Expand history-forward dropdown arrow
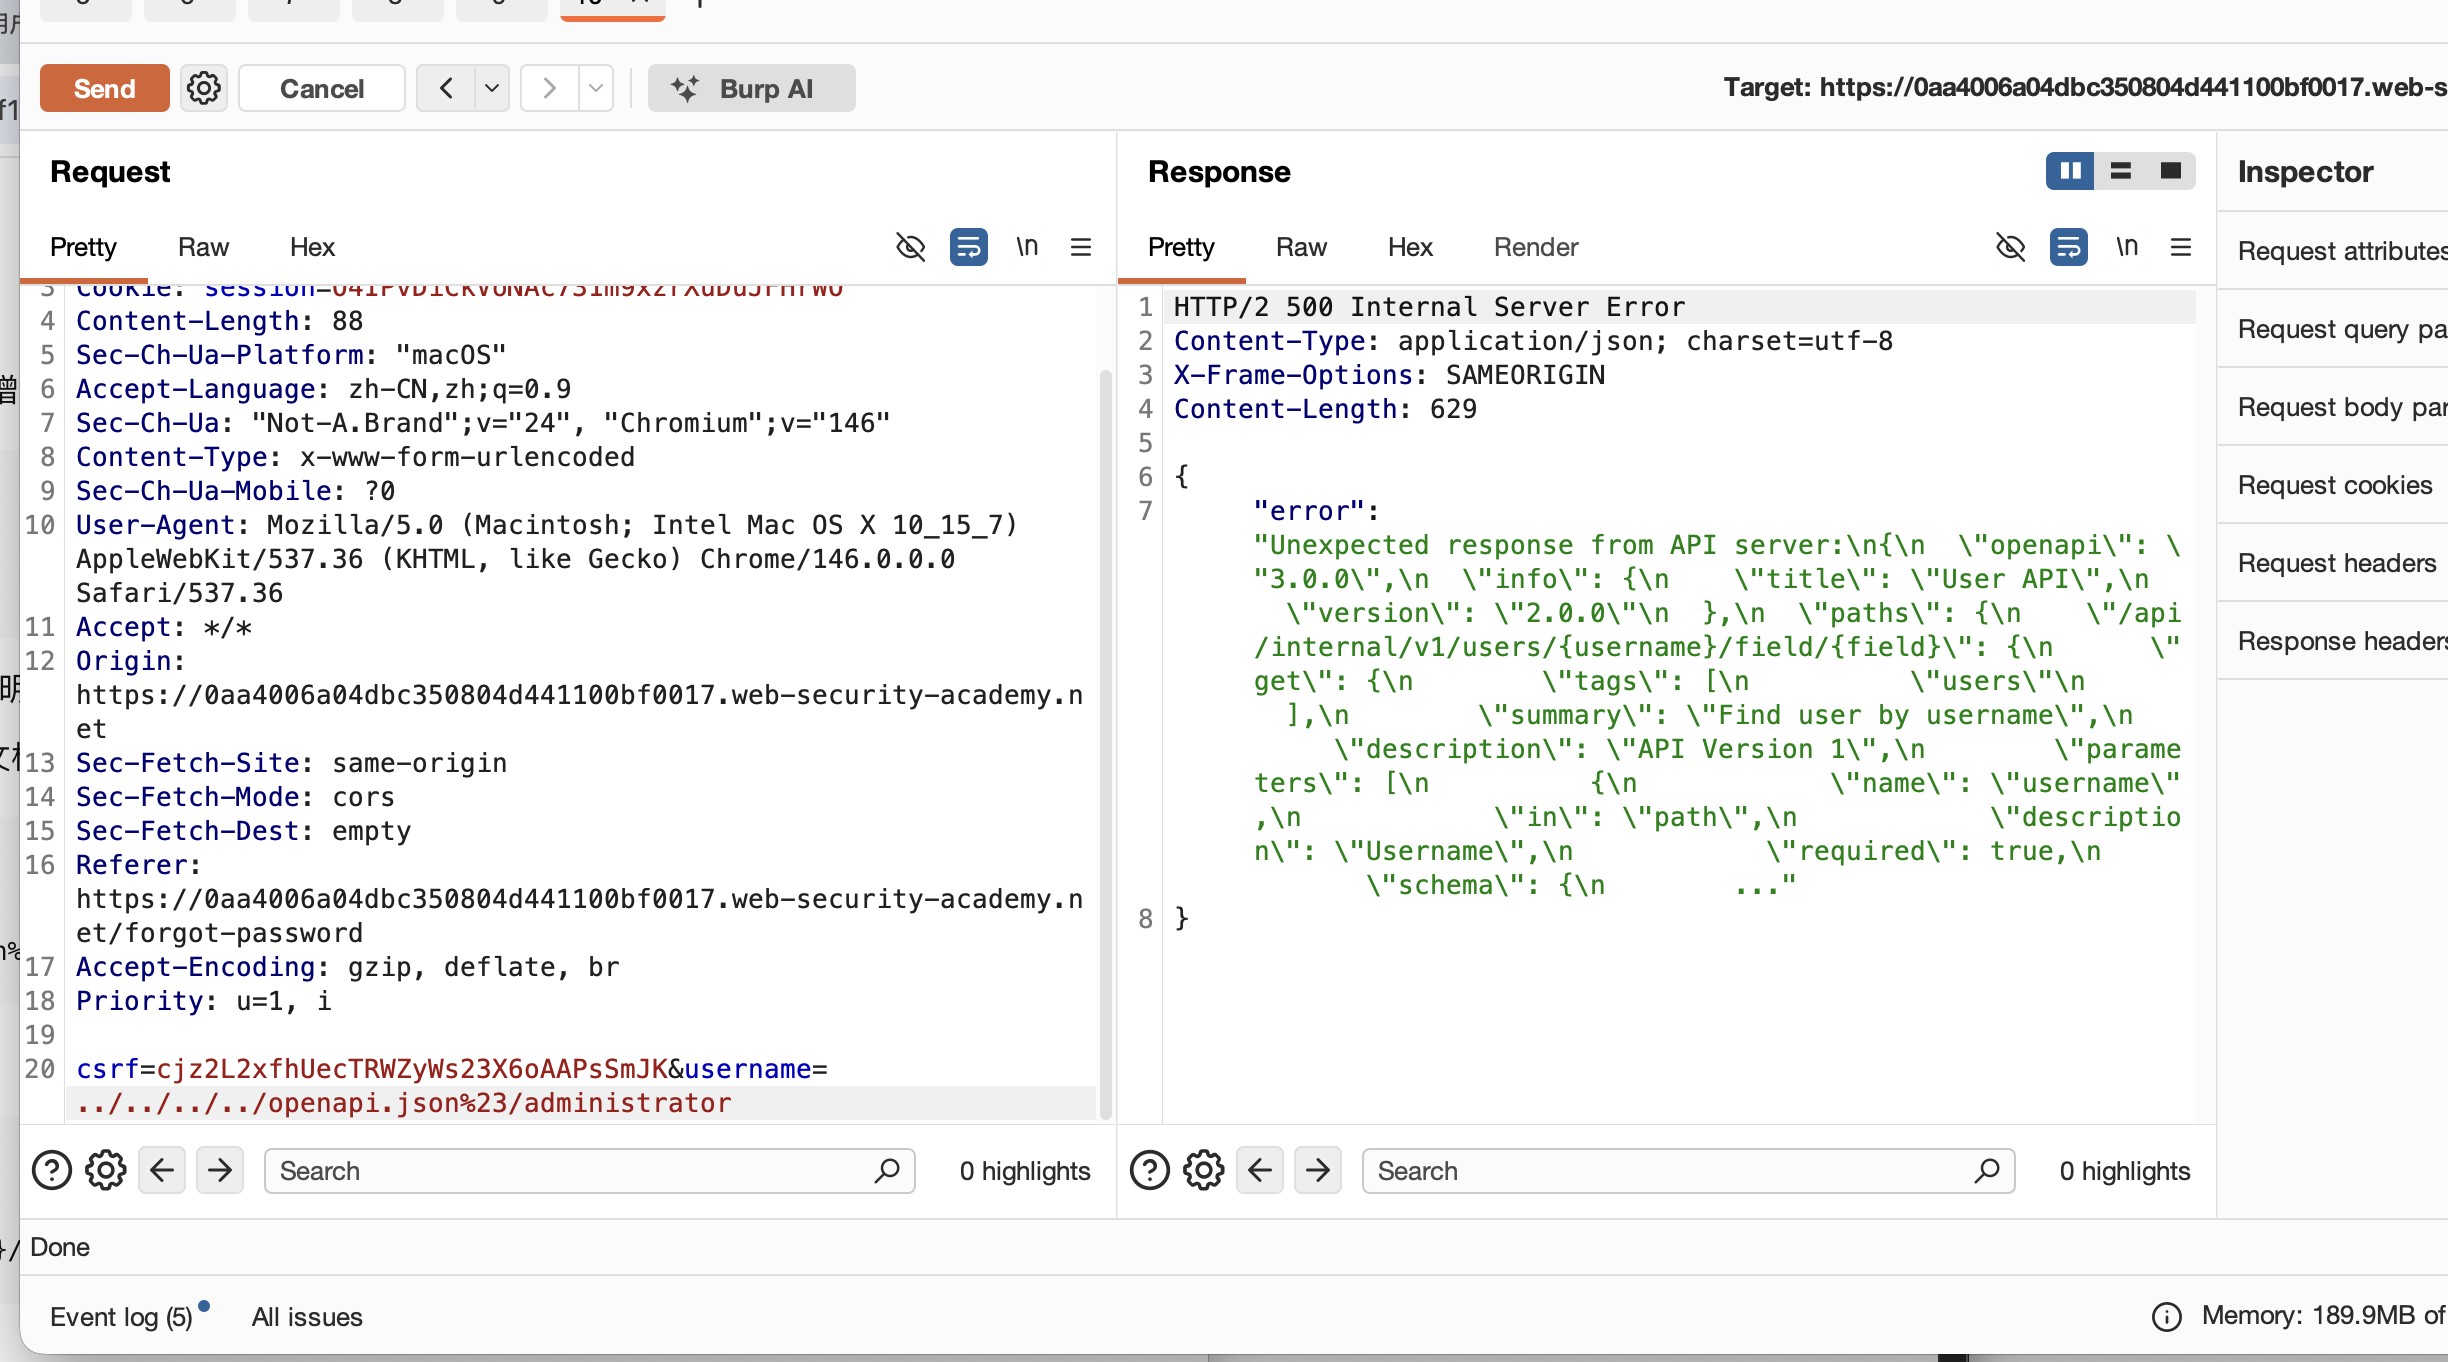Viewport: 2448px width, 1362px height. pyautogui.click(x=596, y=88)
